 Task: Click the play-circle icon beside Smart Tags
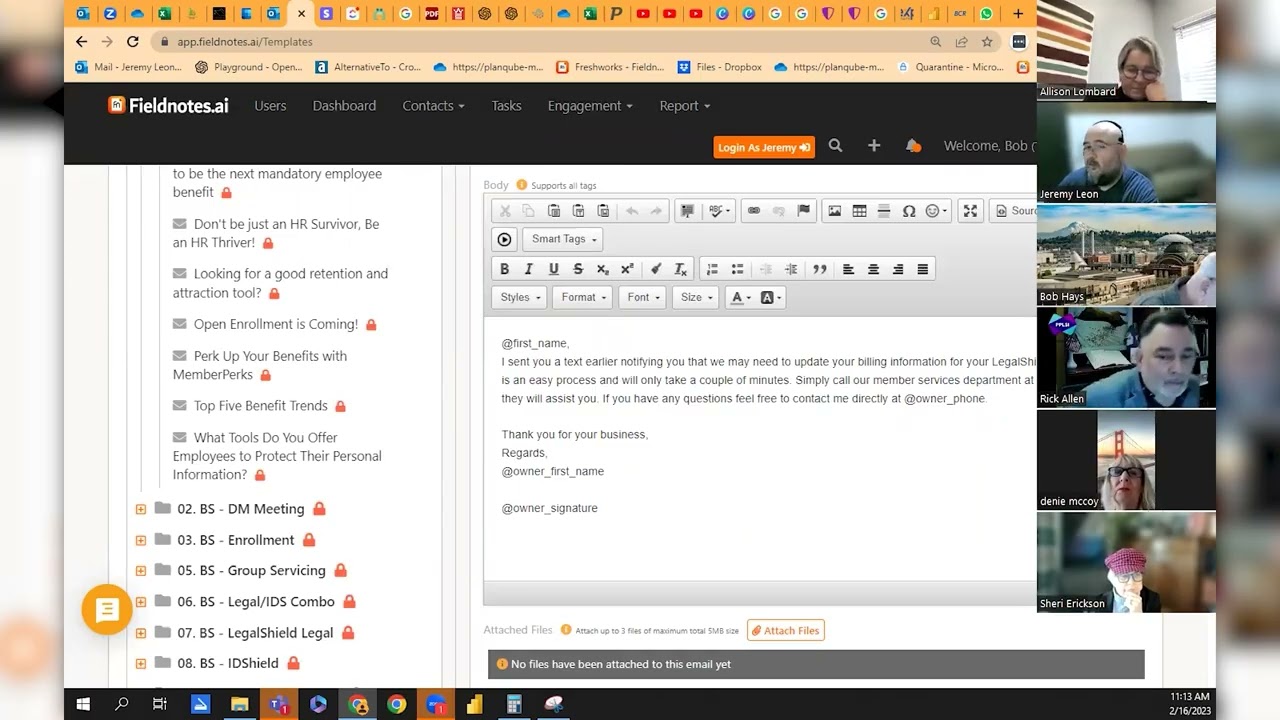tap(504, 239)
